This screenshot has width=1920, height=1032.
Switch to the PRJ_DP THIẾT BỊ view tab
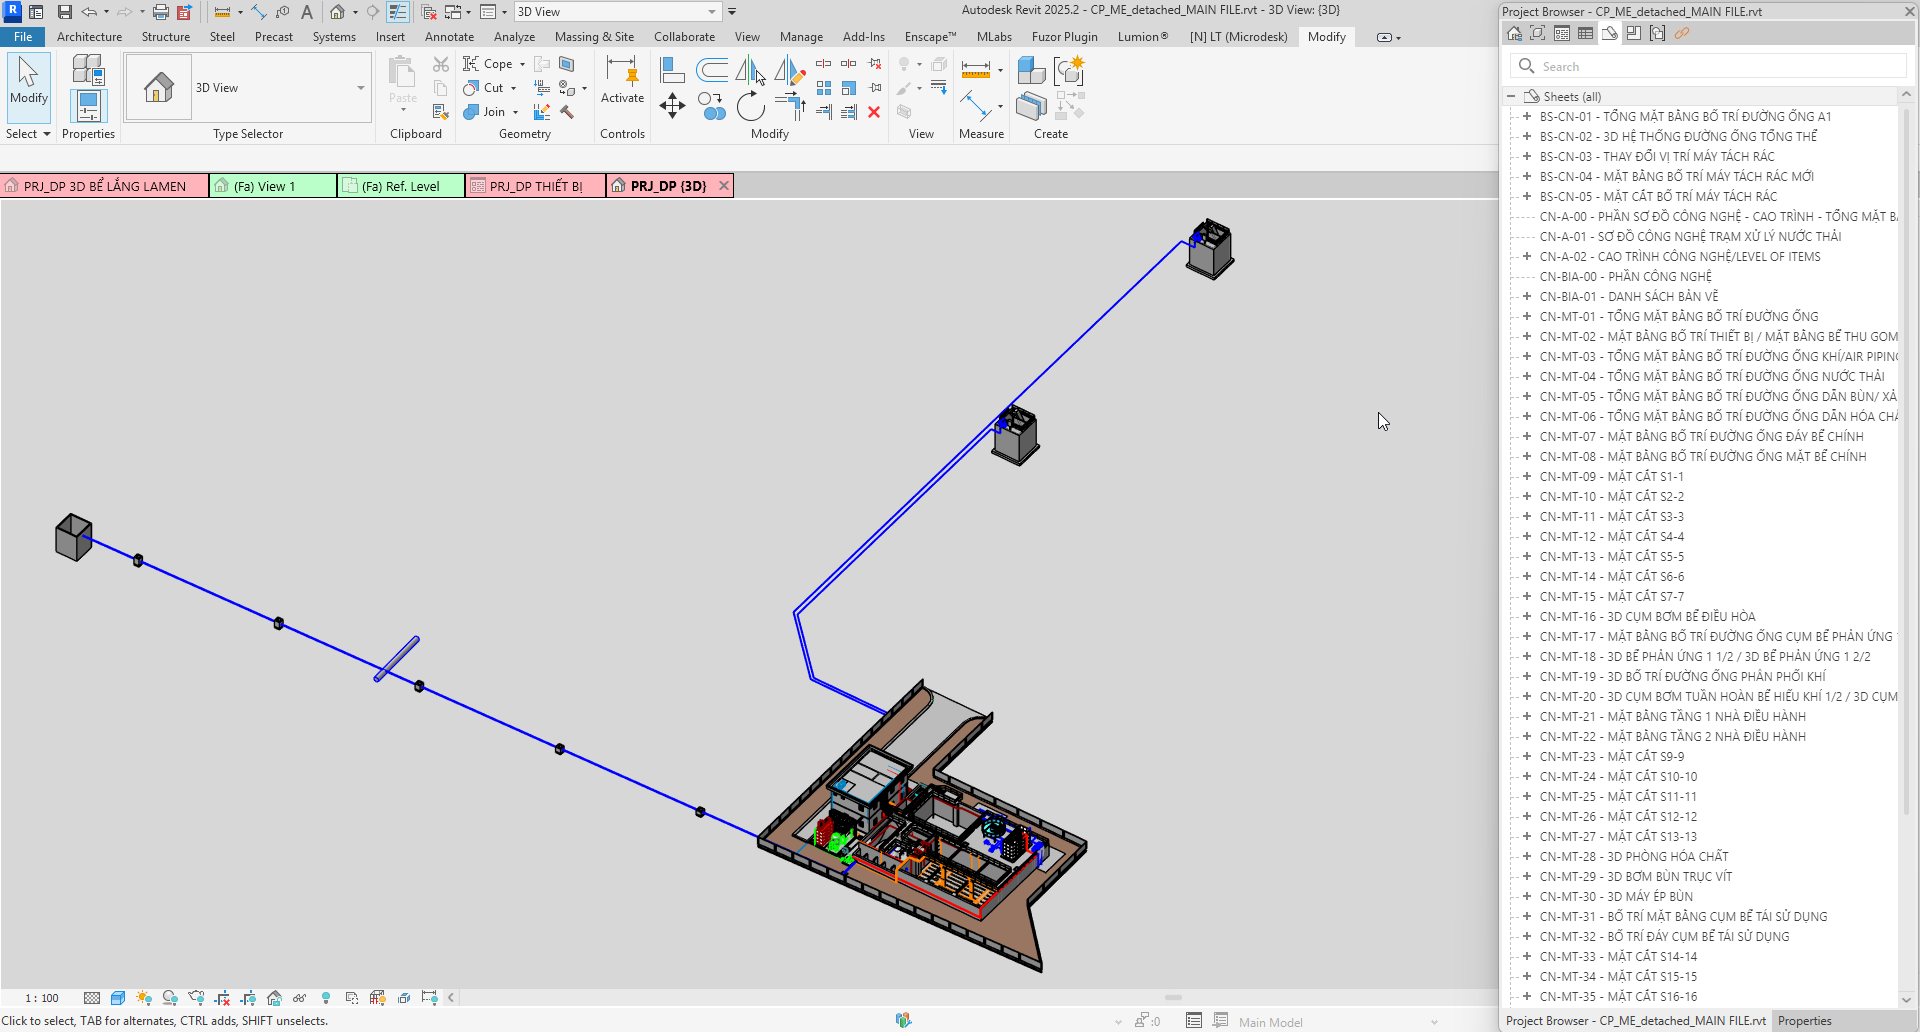pyautogui.click(x=535, y=186)
